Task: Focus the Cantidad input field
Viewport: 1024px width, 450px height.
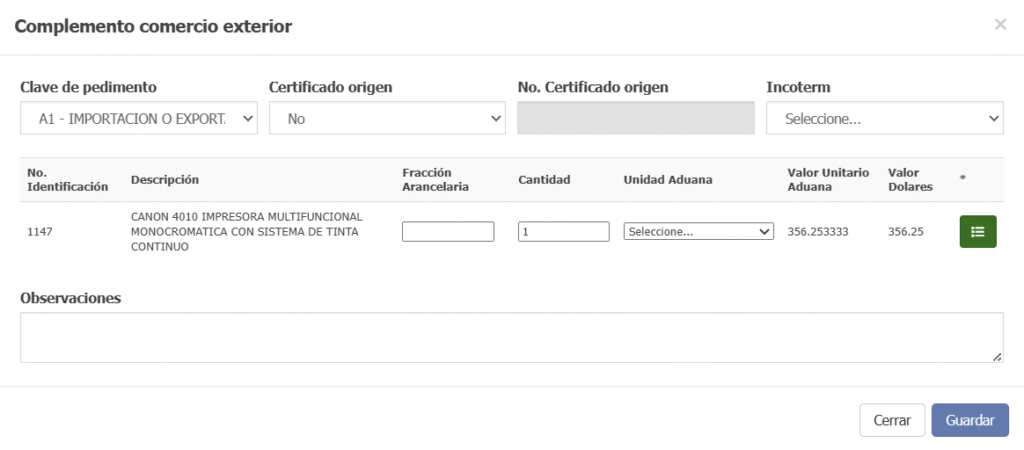Action: click(563, 231)
